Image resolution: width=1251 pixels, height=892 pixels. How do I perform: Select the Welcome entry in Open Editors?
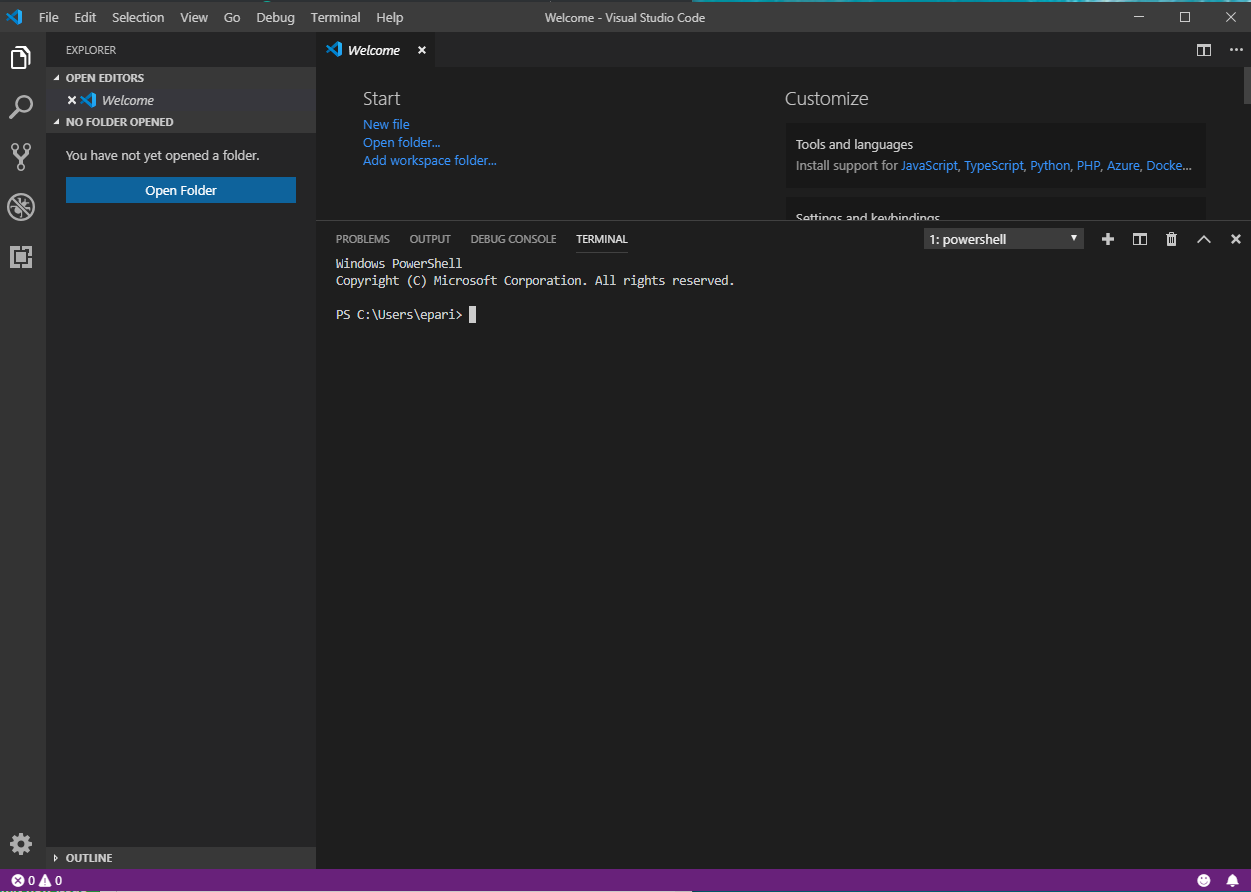[181, 100]
